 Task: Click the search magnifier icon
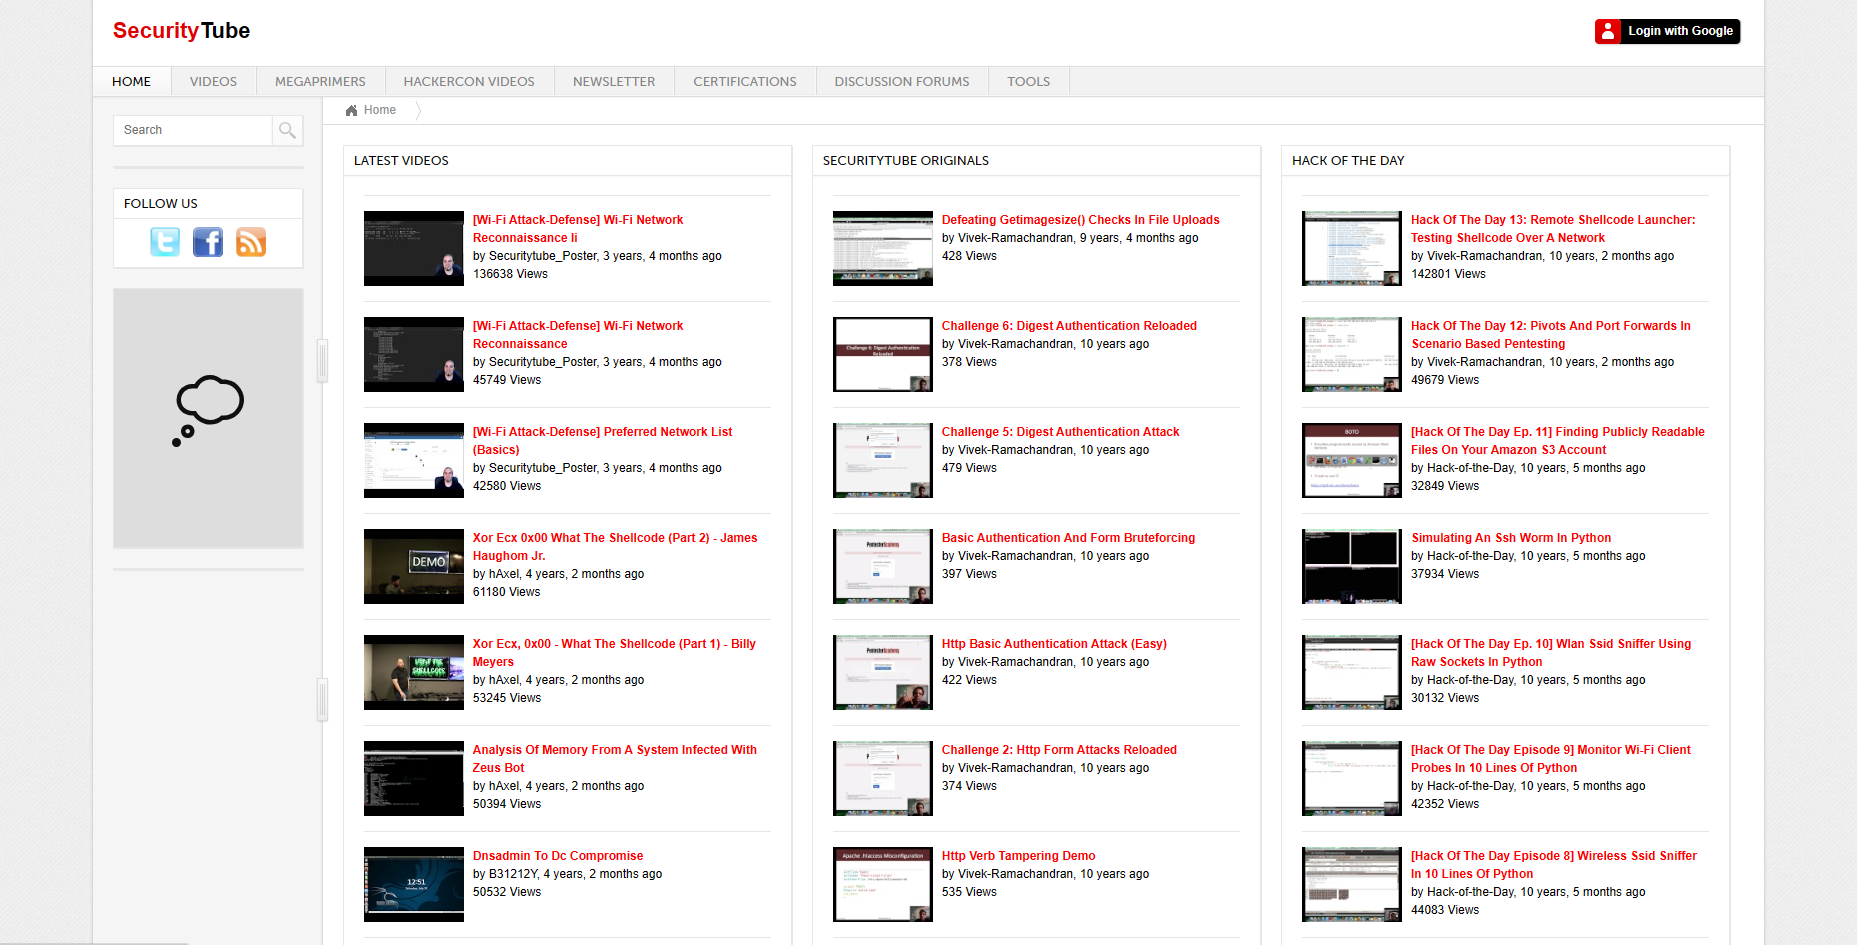[287, 130]
